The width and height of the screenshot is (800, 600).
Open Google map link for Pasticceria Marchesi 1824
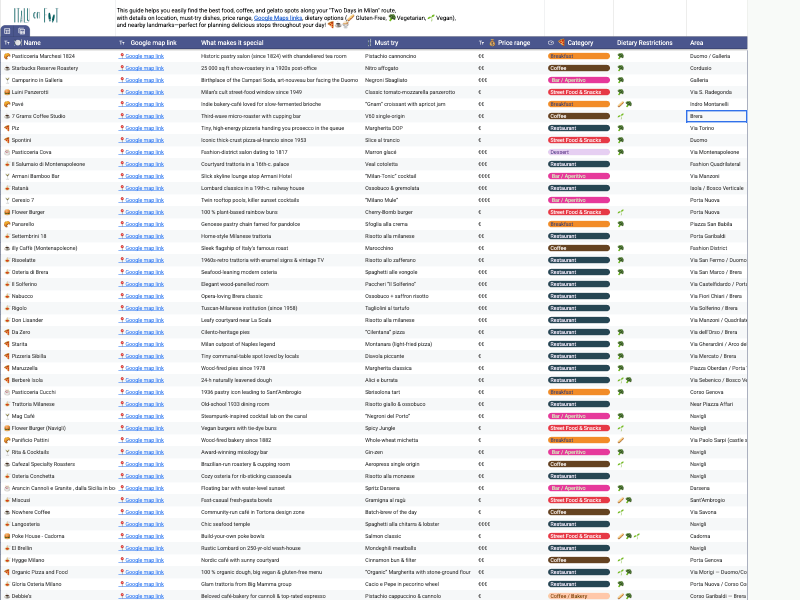(141, 56)
